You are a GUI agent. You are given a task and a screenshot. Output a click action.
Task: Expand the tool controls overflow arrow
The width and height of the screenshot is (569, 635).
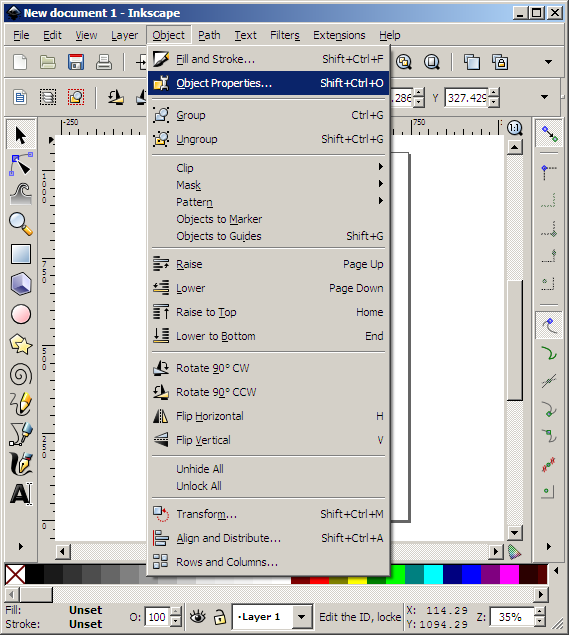tap(545, 97)
